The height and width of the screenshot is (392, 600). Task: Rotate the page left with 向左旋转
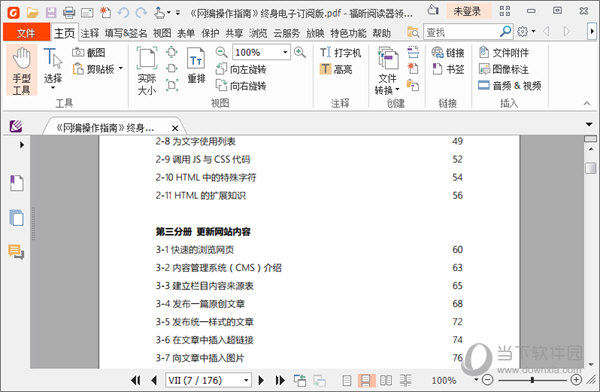pos(241,69)
